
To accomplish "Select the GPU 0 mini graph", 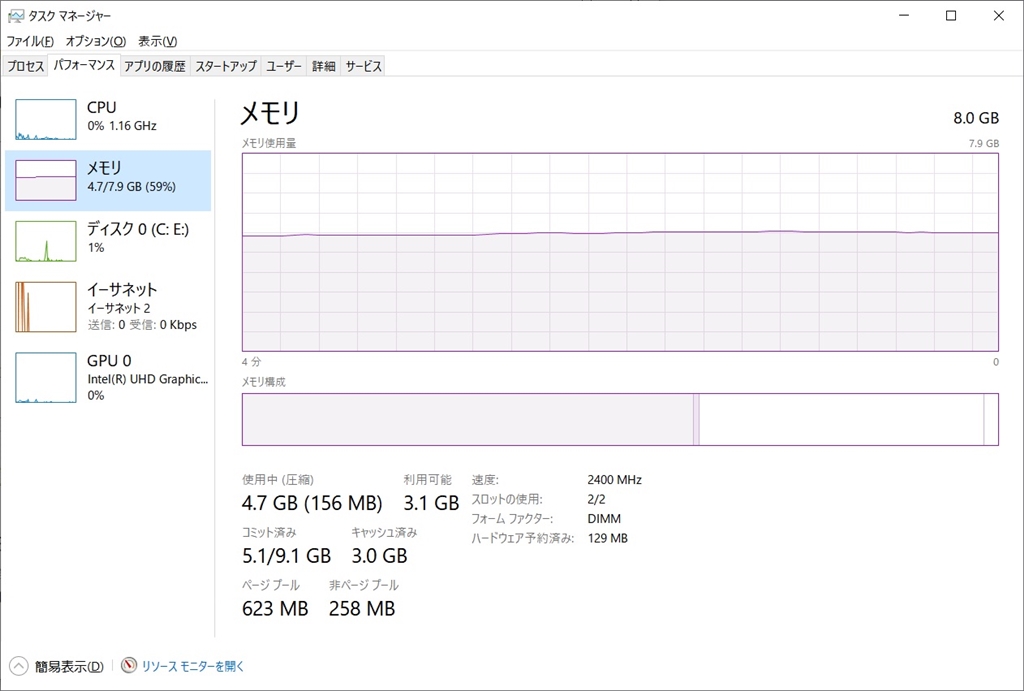I will tap(46, 377).
